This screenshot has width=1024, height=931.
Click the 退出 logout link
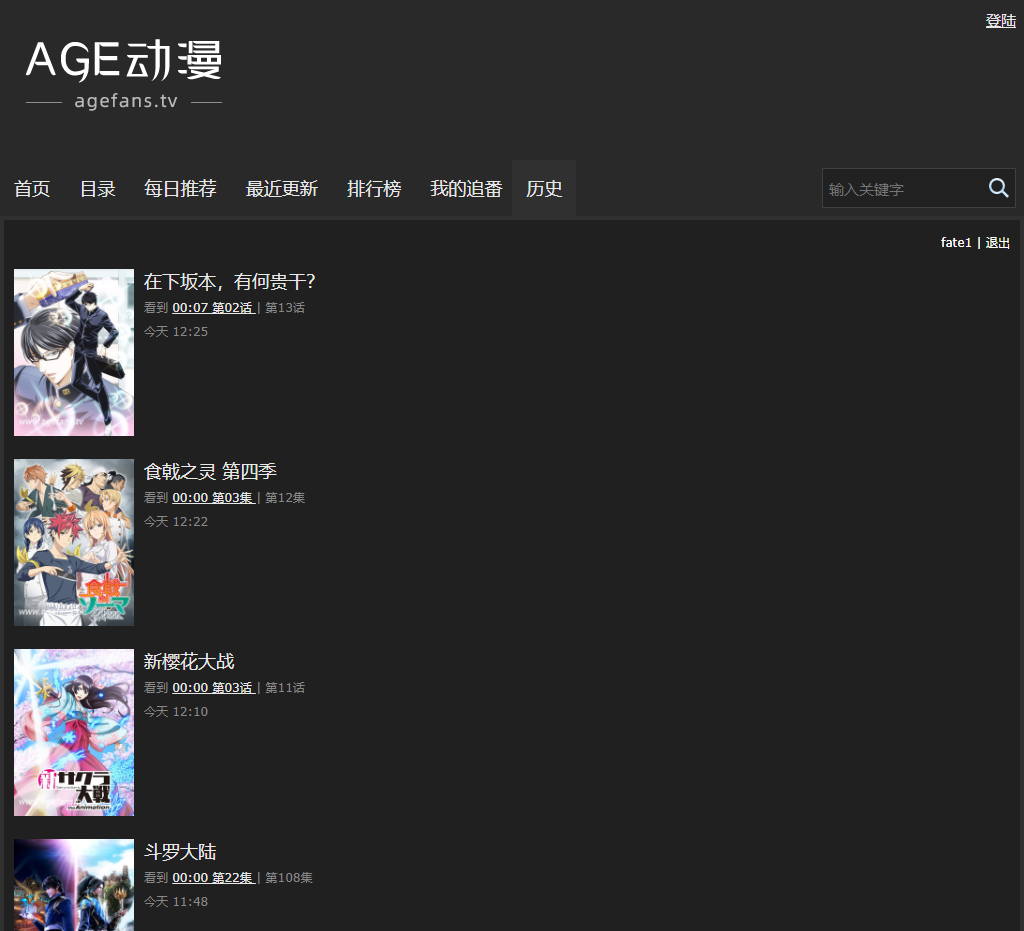click(997, 243)
